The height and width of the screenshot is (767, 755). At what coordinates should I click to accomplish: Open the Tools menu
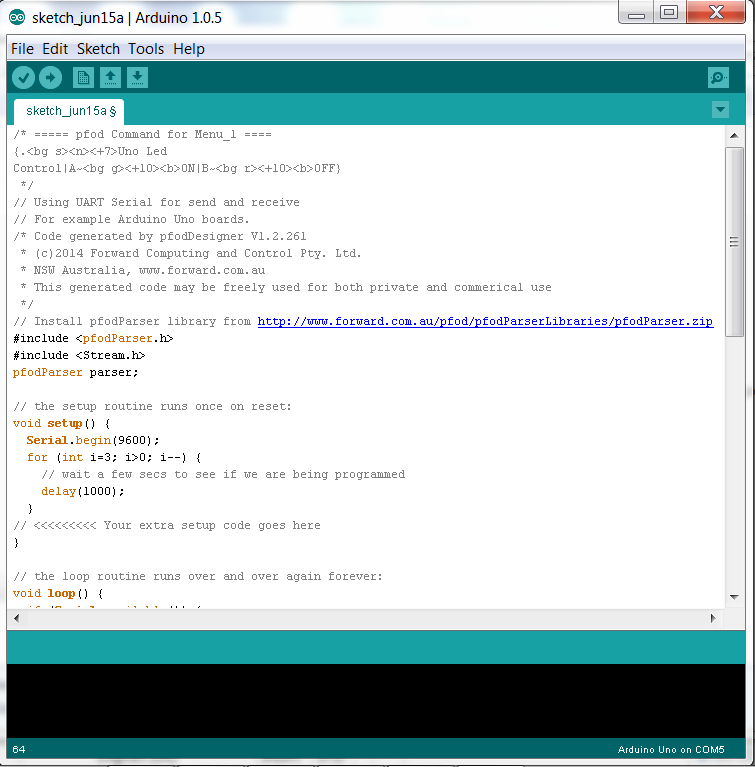point(146,49)
